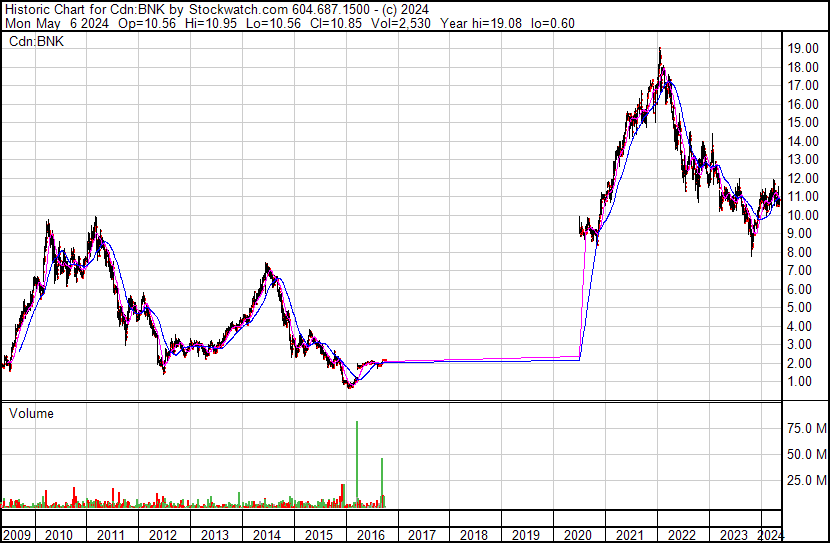Click the Cdn:BNK symbol label in chart

tap(36, 42)
